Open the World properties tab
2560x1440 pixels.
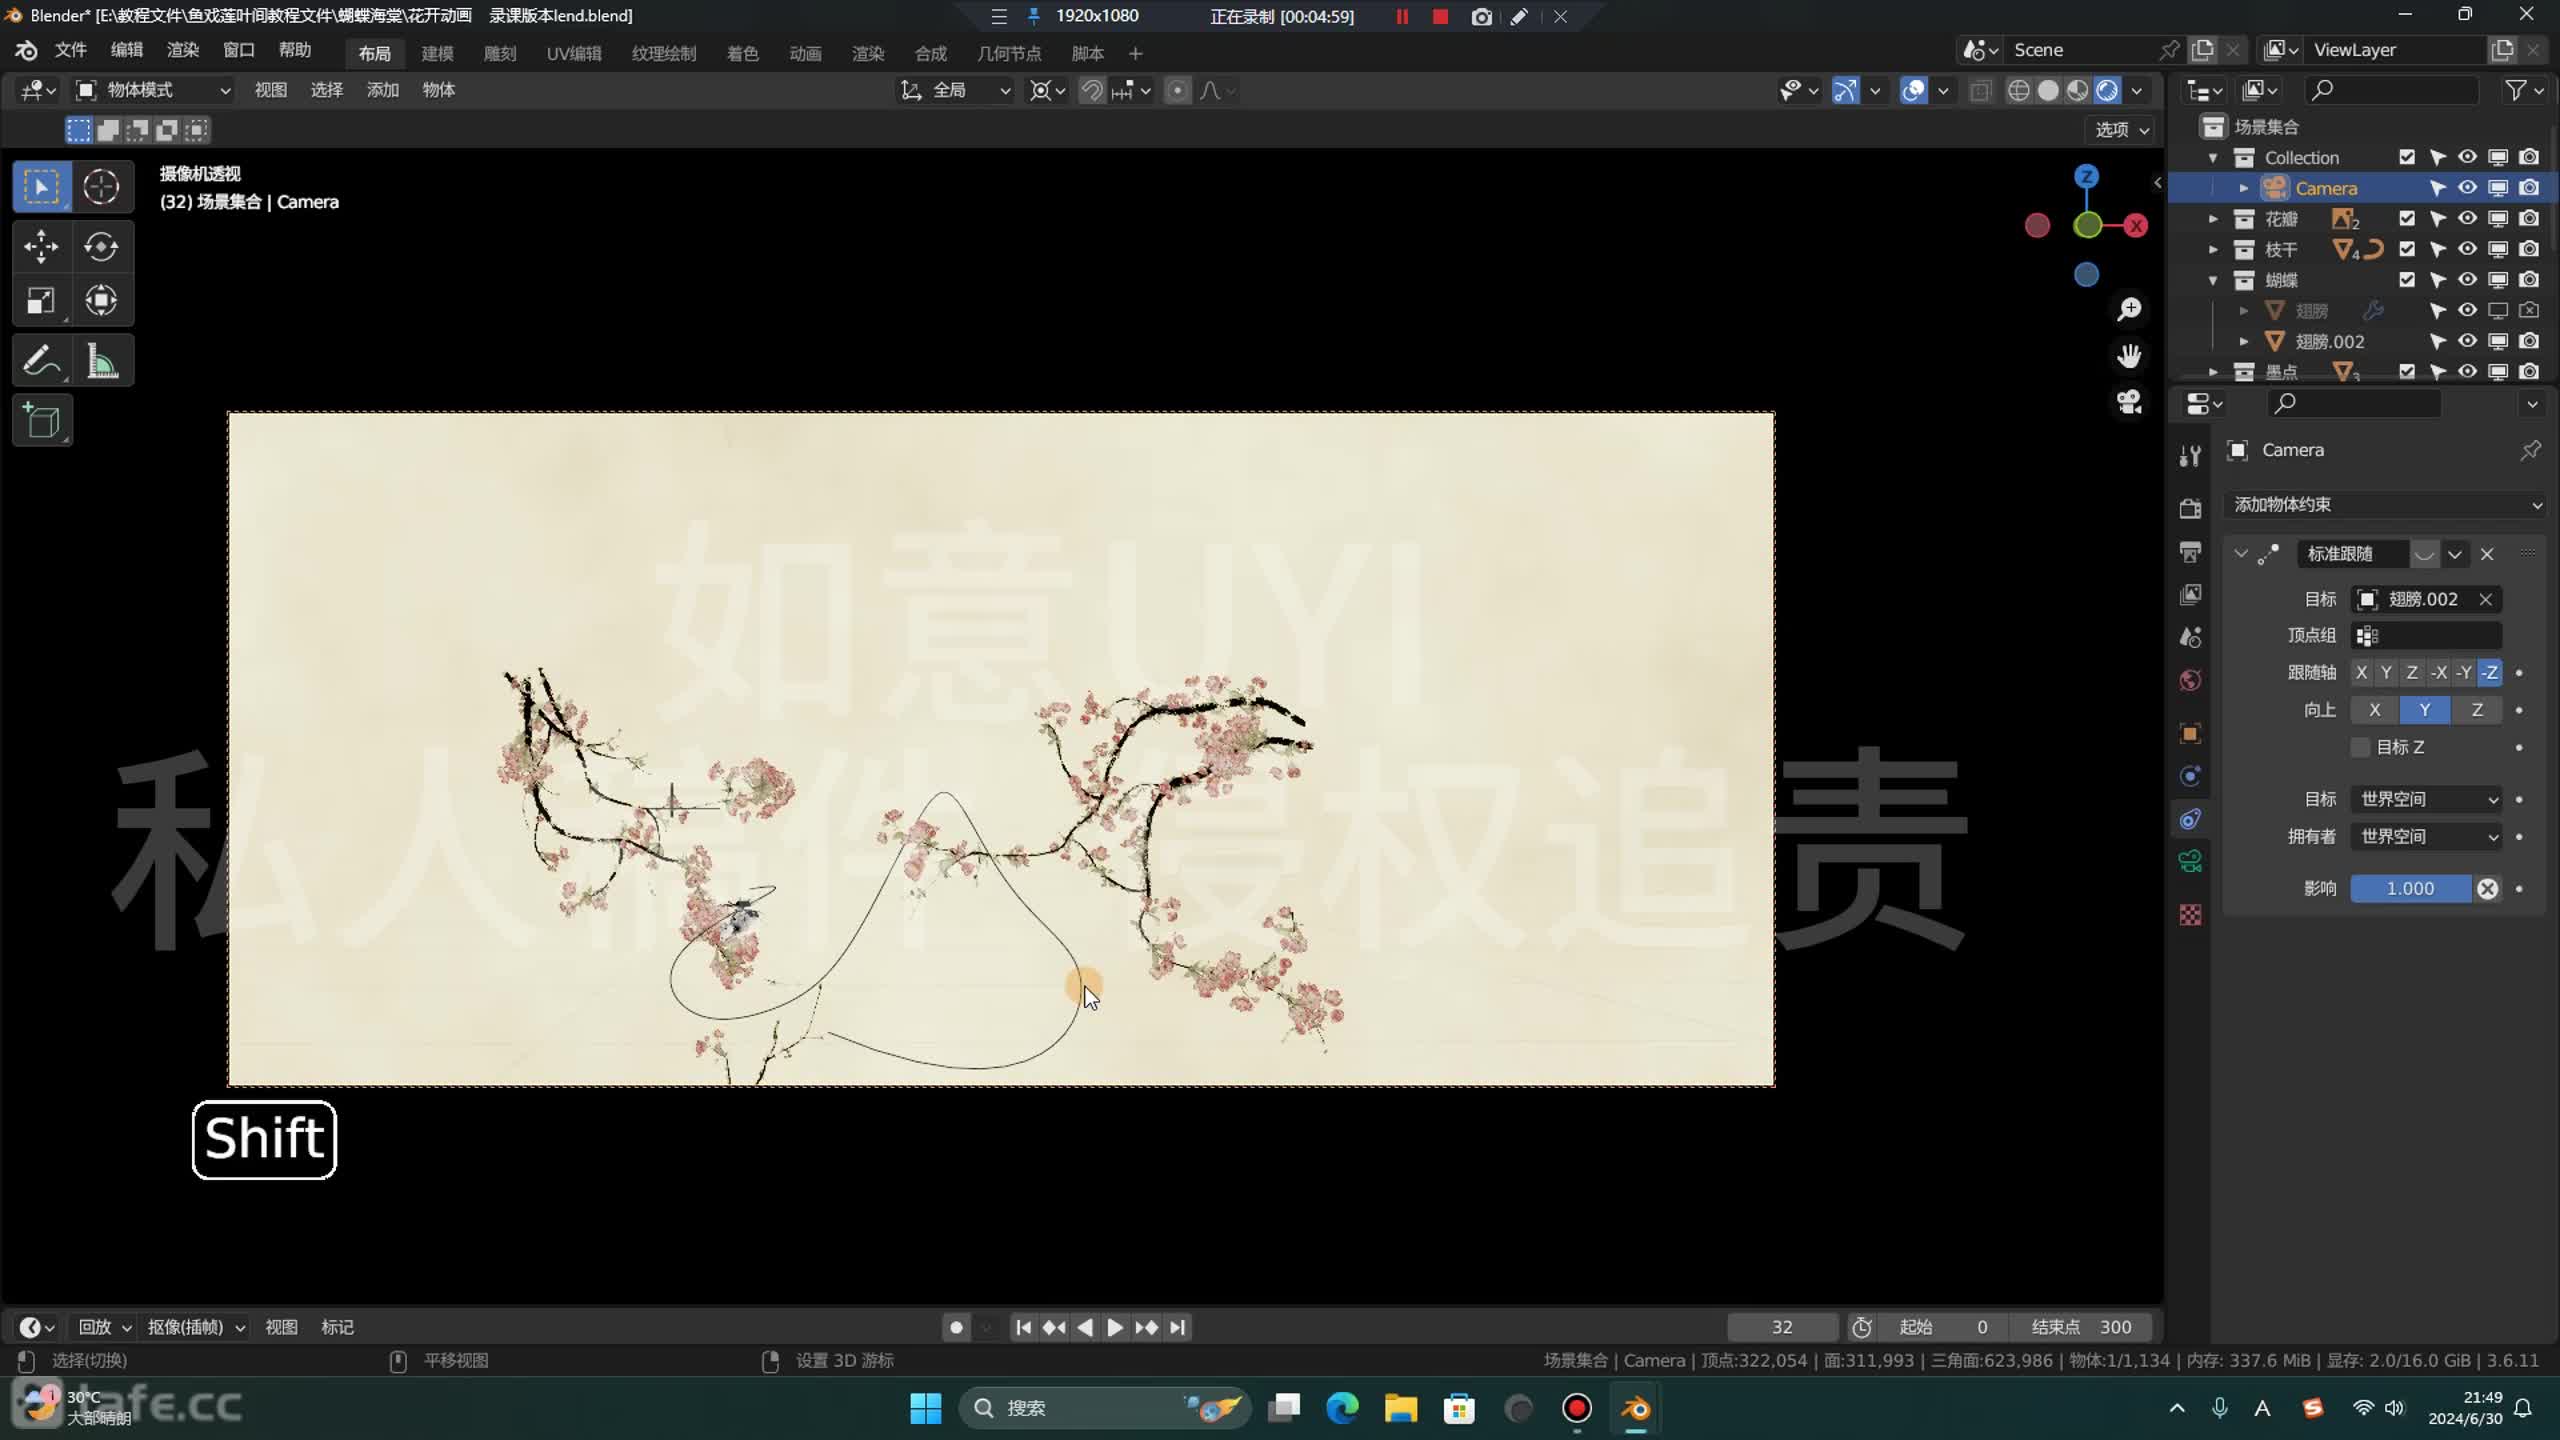[2190, 681]
